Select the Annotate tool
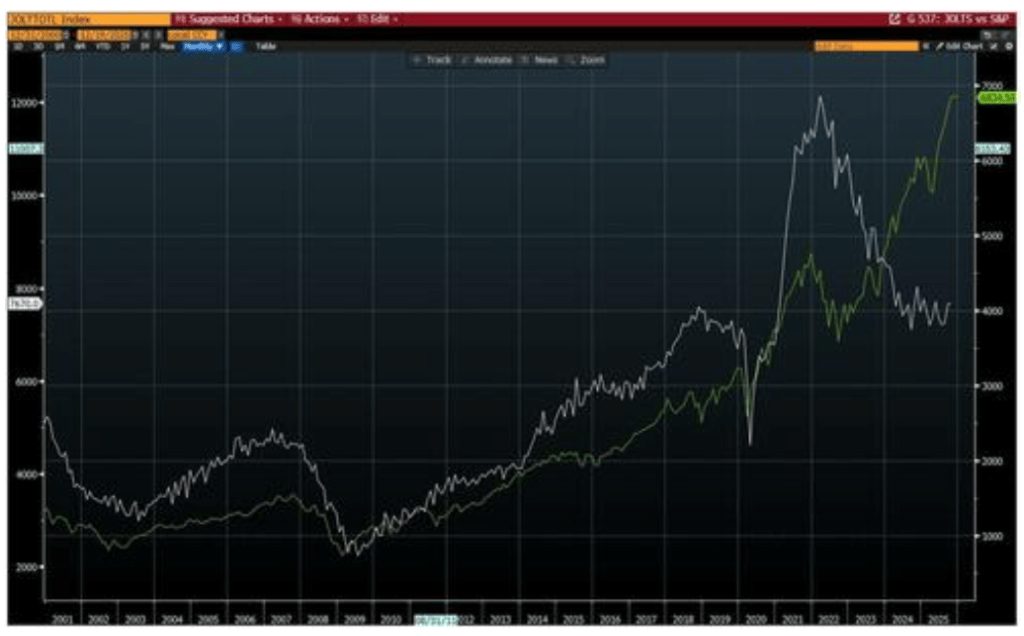The height and width of the screenshot is (636, 1024). tap(486, 60)
